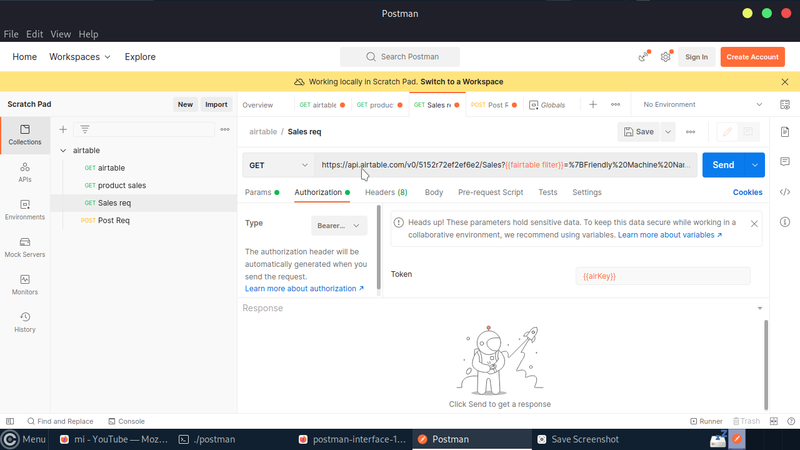Click the Create Account button
This screenshot has width=800, height=450.
pos(753,57)
